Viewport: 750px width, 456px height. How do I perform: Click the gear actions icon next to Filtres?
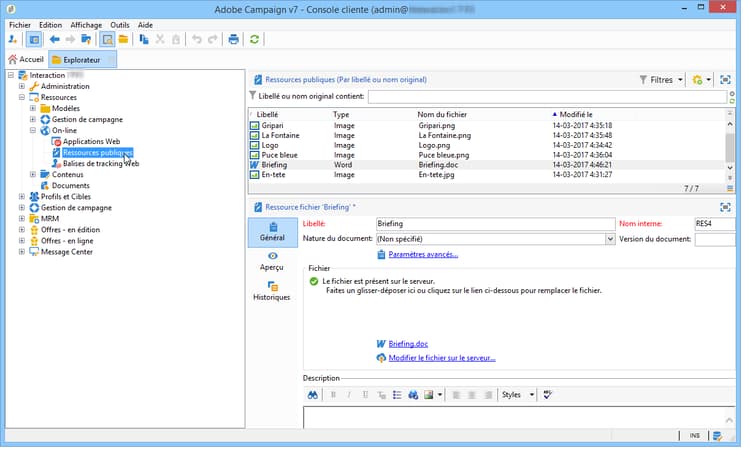coord(697,80)
